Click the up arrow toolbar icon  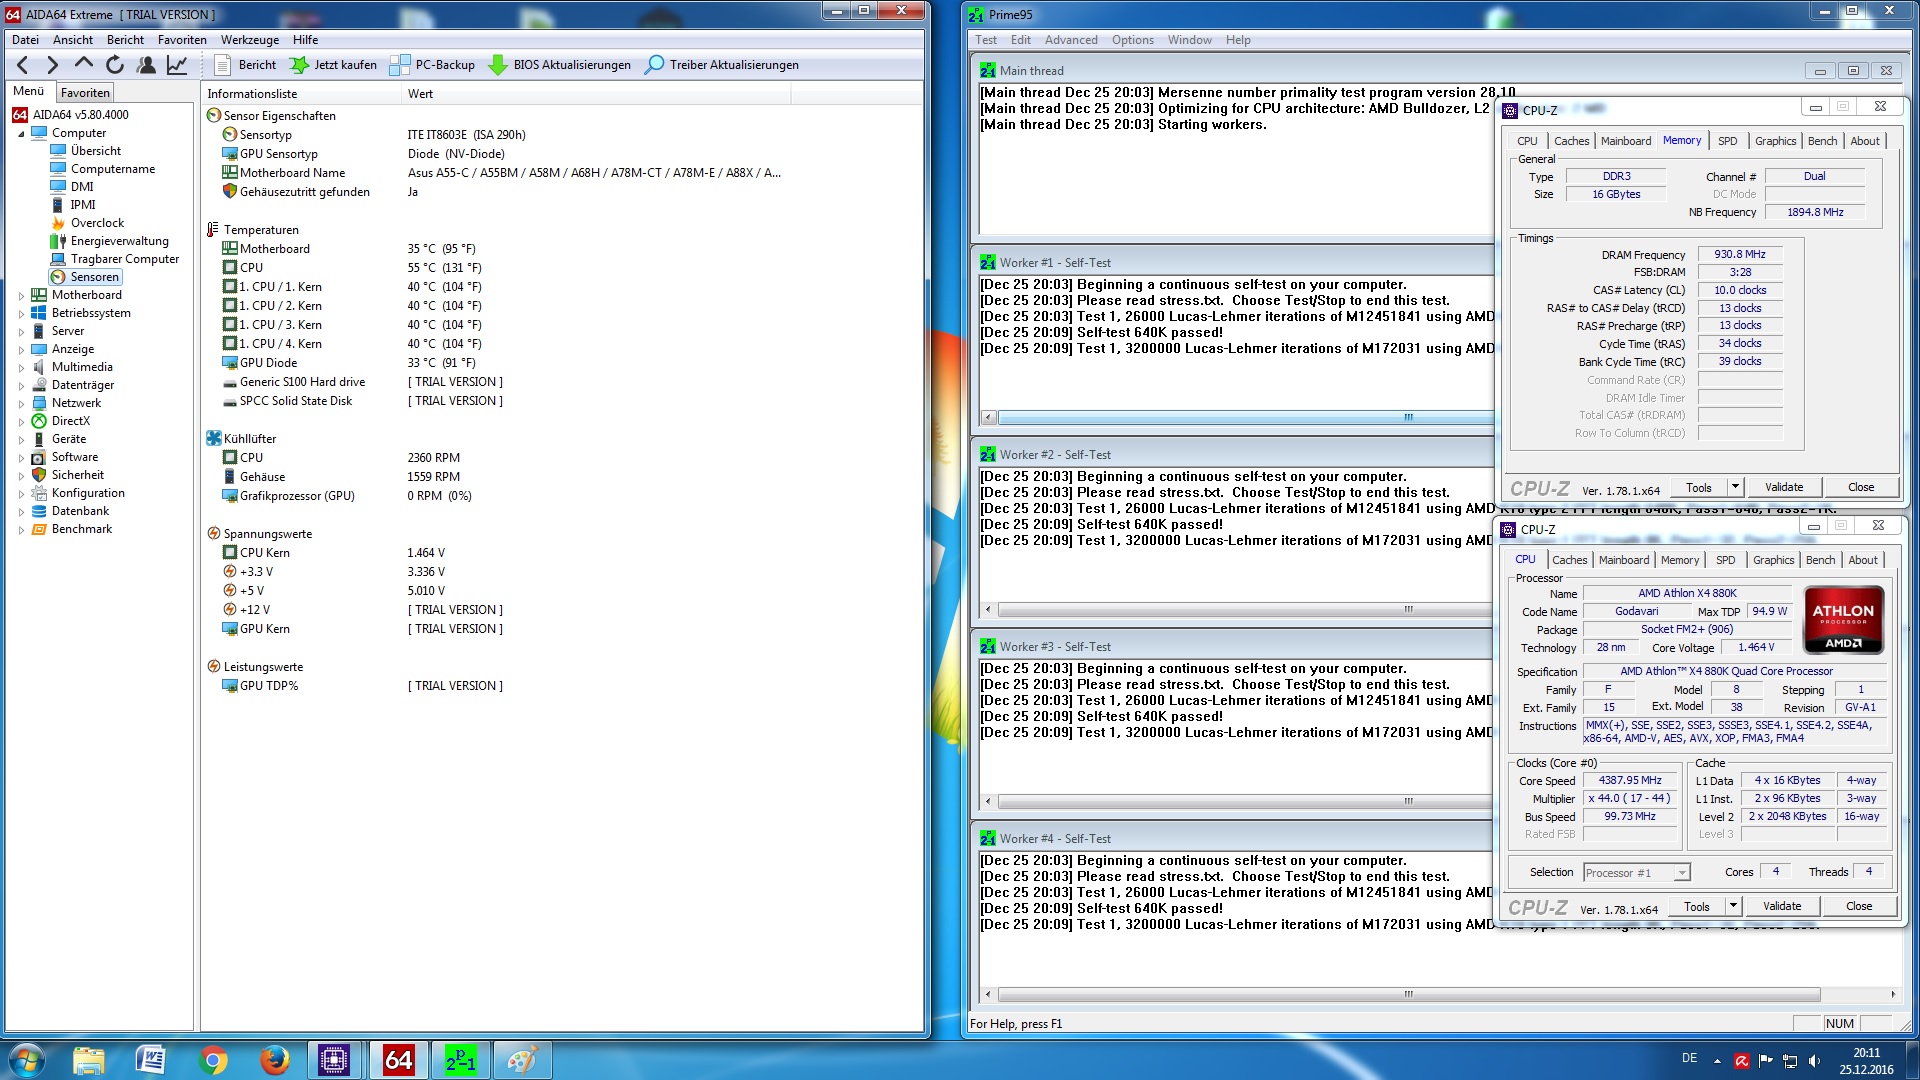point(84,65)
